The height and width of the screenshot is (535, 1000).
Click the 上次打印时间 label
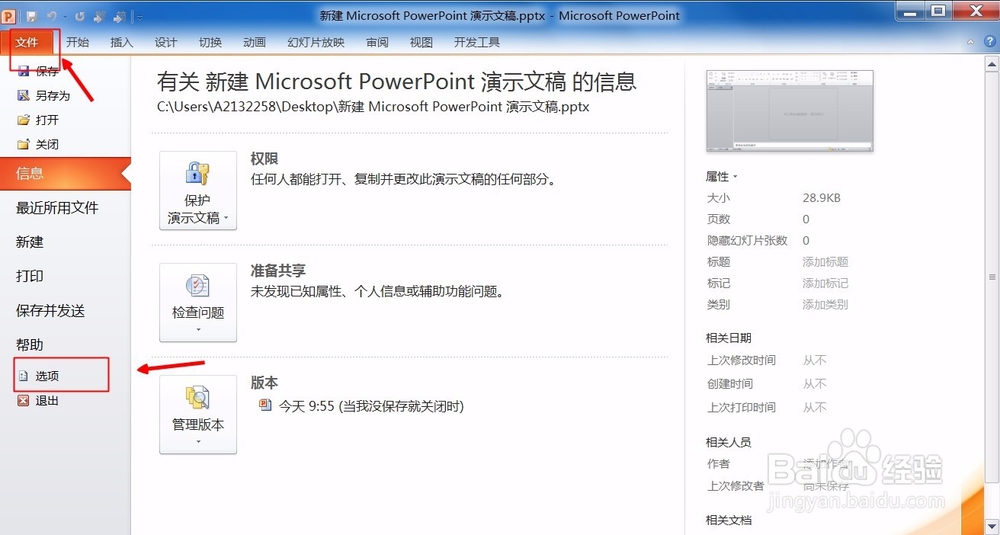[741, 407]
